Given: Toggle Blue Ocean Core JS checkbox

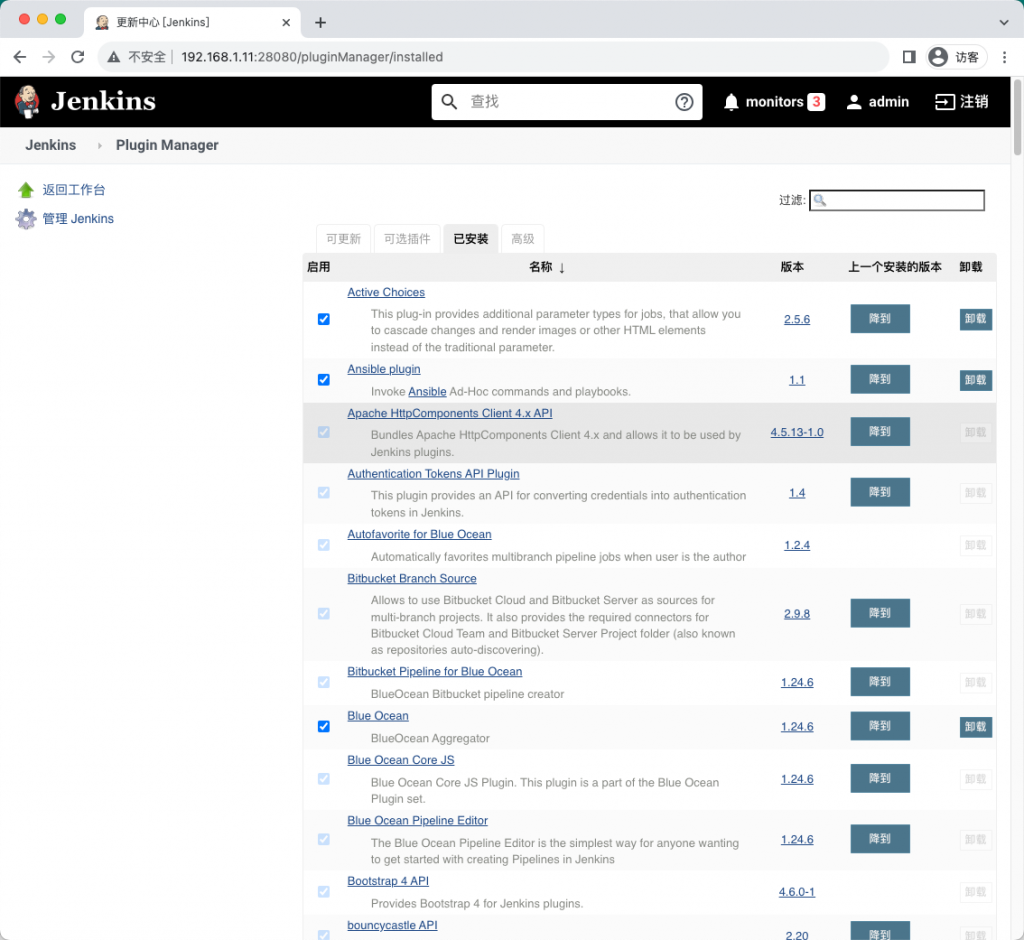Looking at the screenshot, I should coord(323,779).
